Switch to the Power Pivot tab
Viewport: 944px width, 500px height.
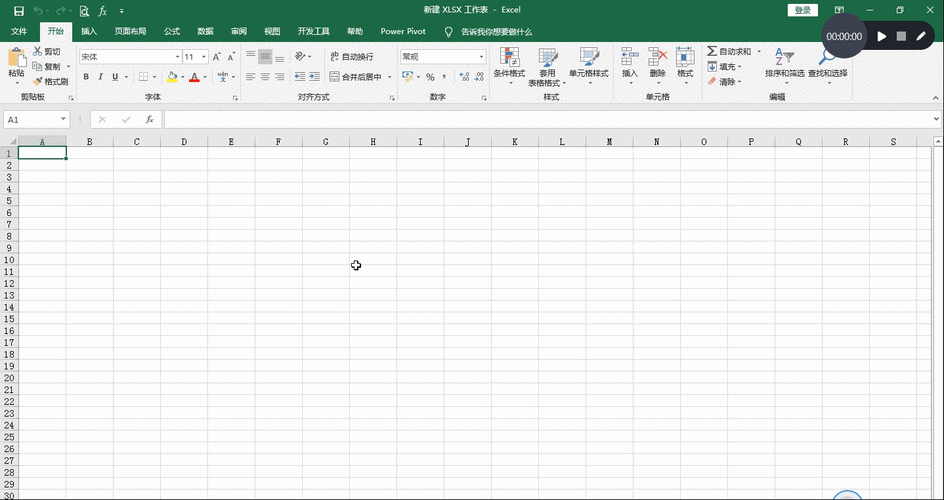tap(403, 31)
